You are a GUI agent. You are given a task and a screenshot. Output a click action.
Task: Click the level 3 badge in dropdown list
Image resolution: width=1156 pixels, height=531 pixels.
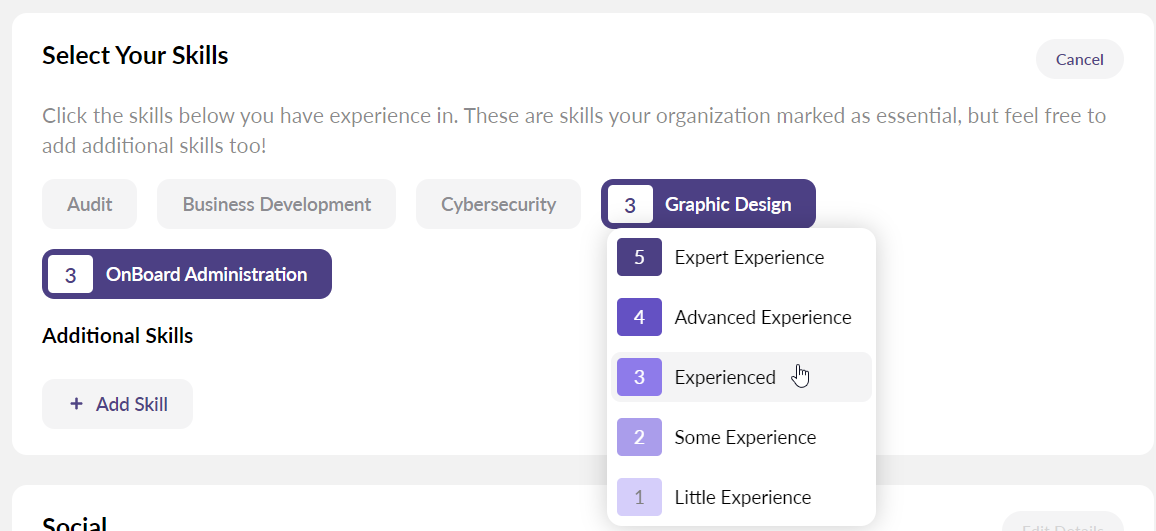tap(639, 377)
